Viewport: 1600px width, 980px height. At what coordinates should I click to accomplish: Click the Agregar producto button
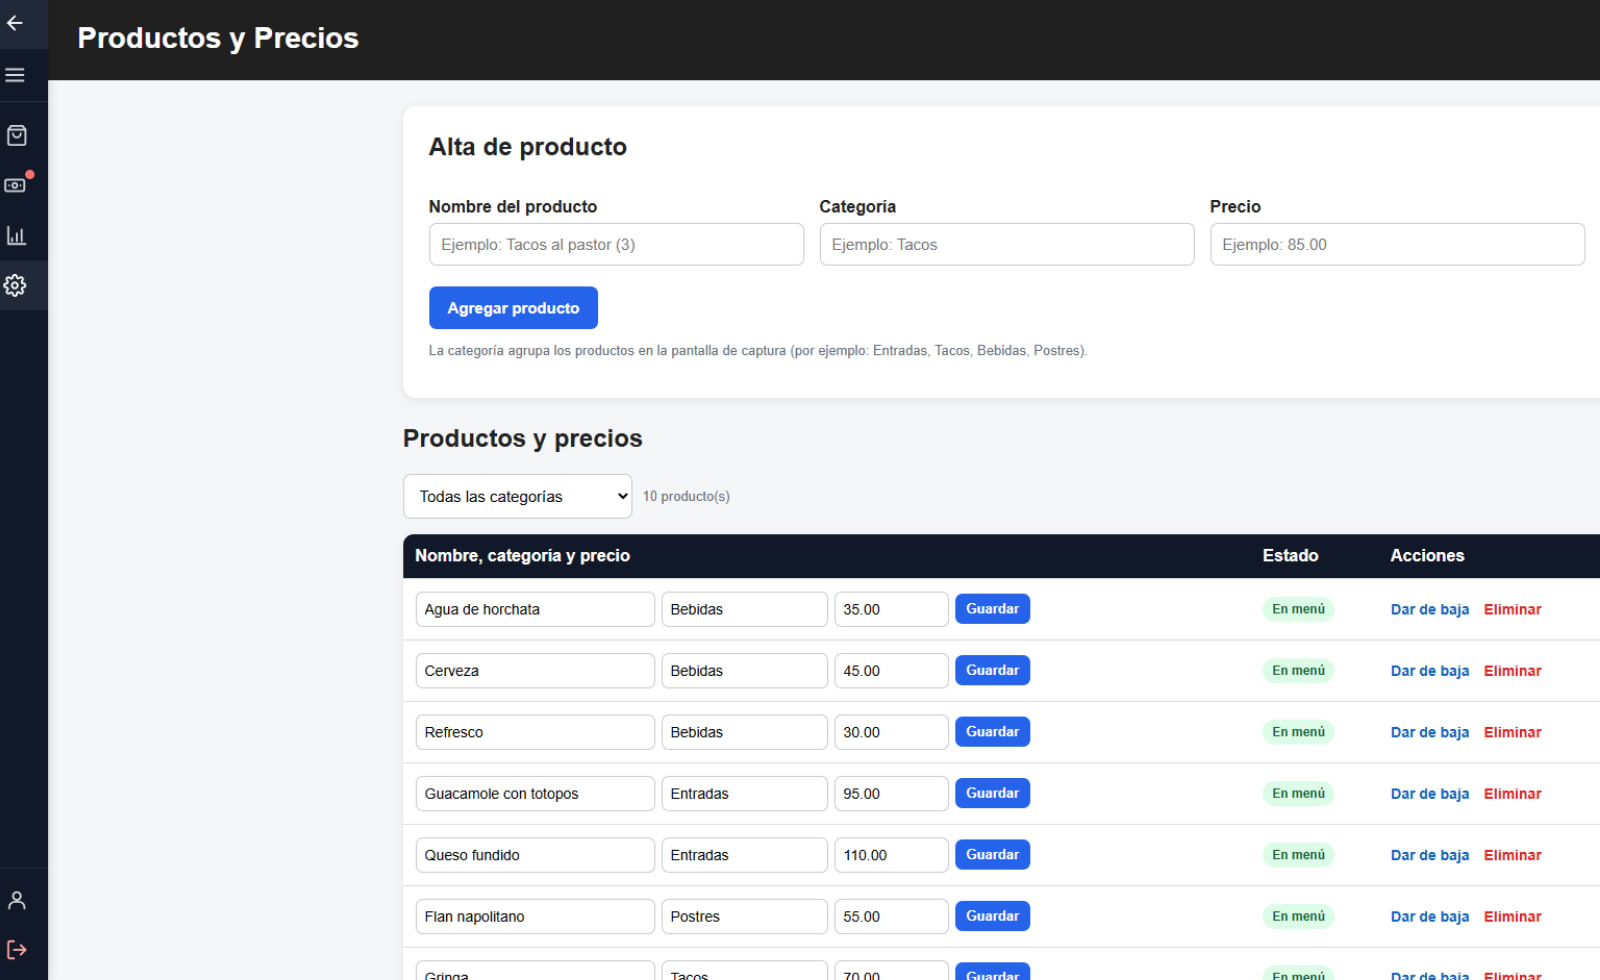513,308
